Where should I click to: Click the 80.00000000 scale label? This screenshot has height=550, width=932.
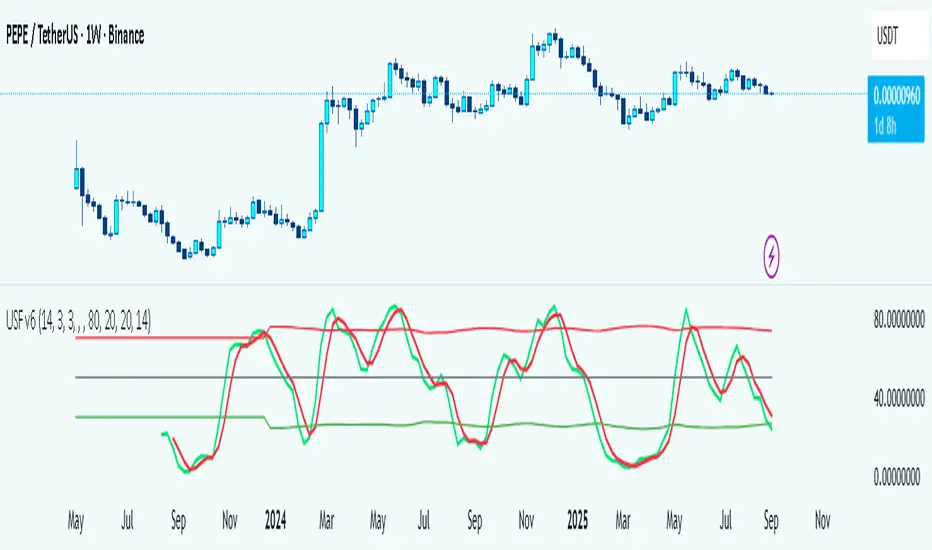[x=900, y=320]
